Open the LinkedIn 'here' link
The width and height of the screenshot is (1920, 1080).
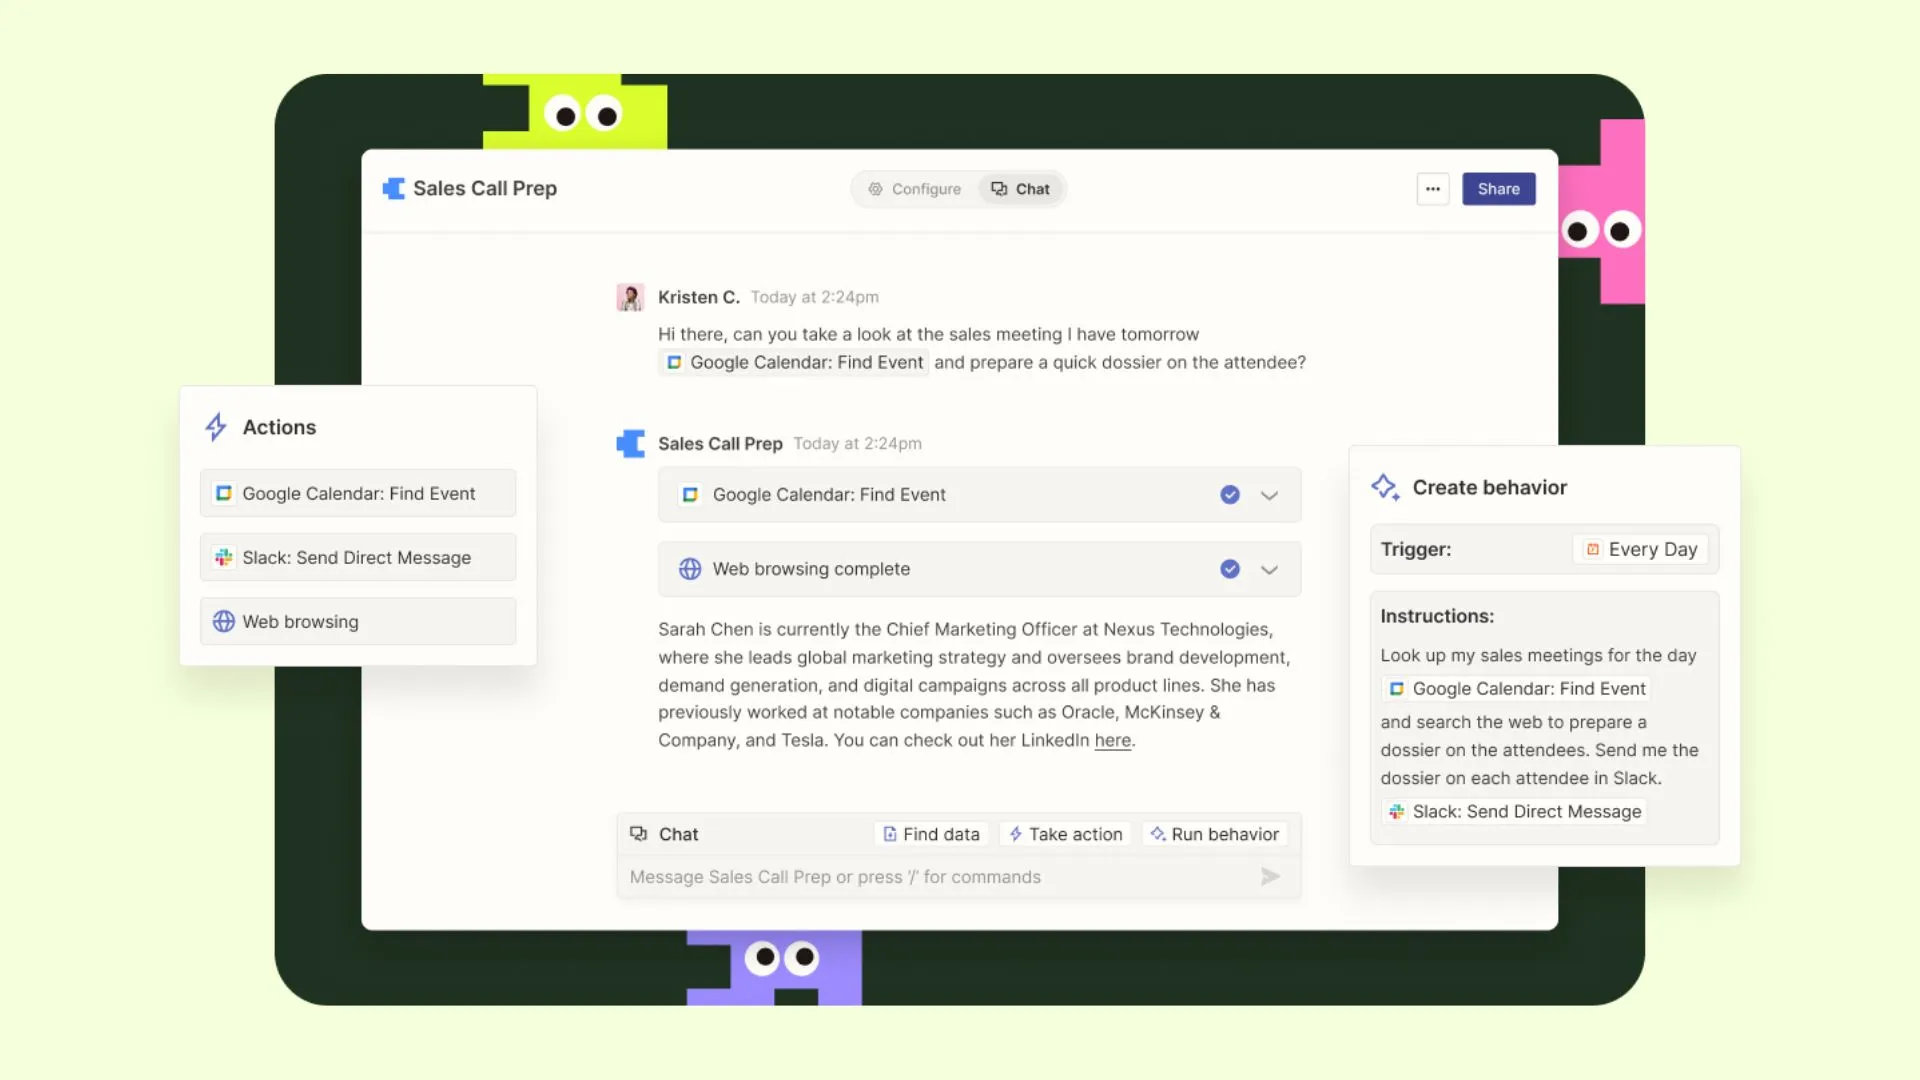pyautogui.click(x=1113, y=741)
